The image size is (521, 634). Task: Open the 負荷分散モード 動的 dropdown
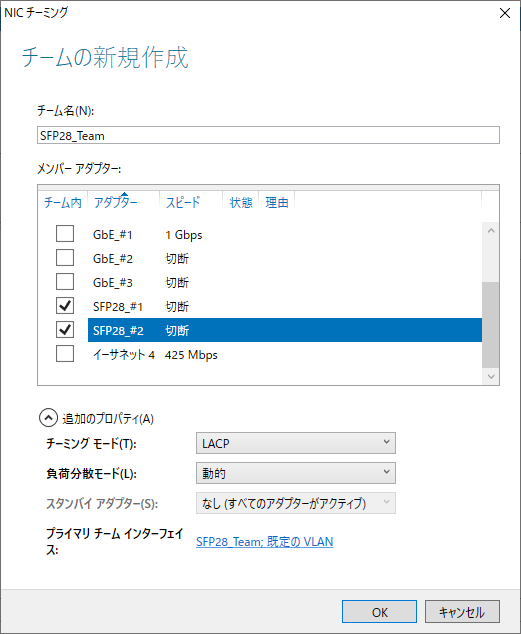point(295,473)
